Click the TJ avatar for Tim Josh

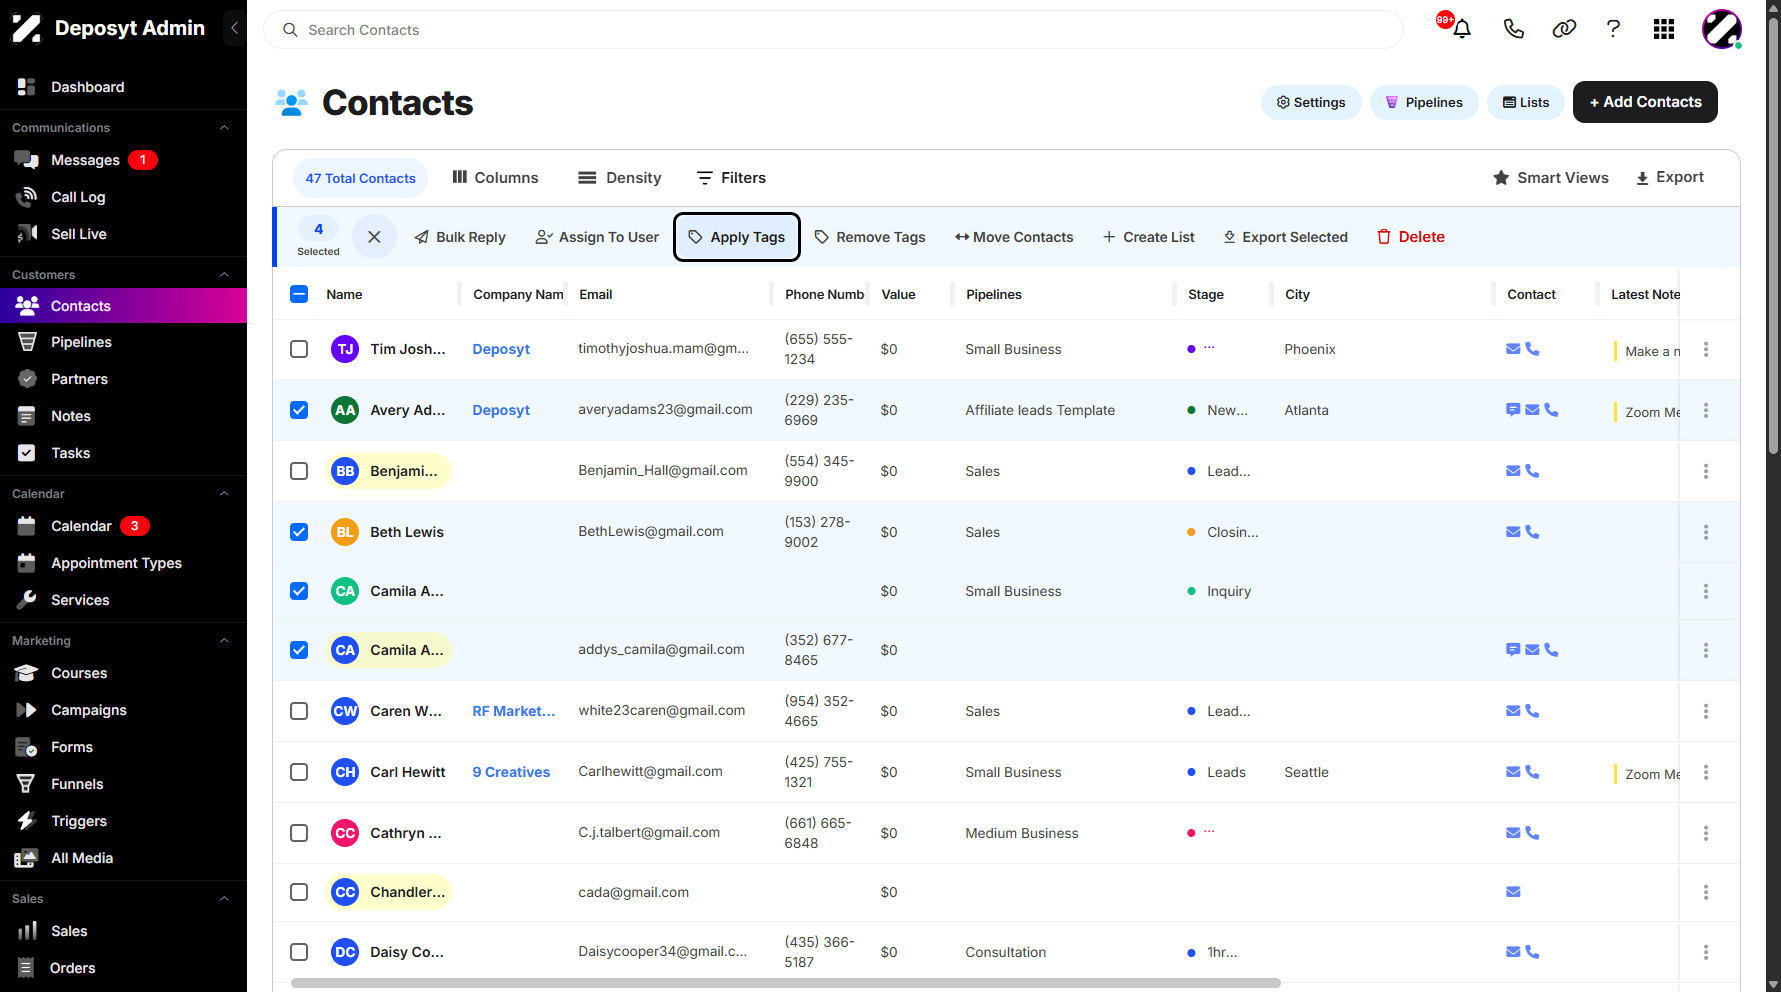(345, 349)
